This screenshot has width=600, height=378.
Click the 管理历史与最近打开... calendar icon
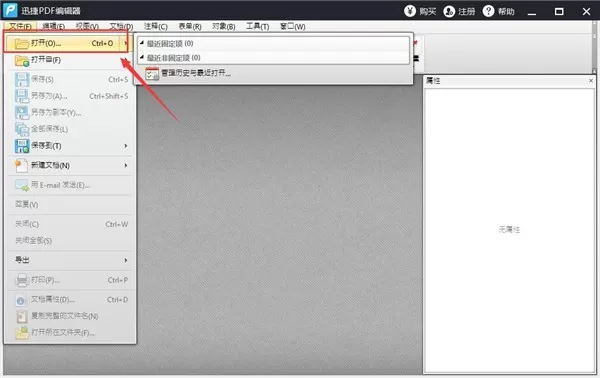click(x=152, y=73)
